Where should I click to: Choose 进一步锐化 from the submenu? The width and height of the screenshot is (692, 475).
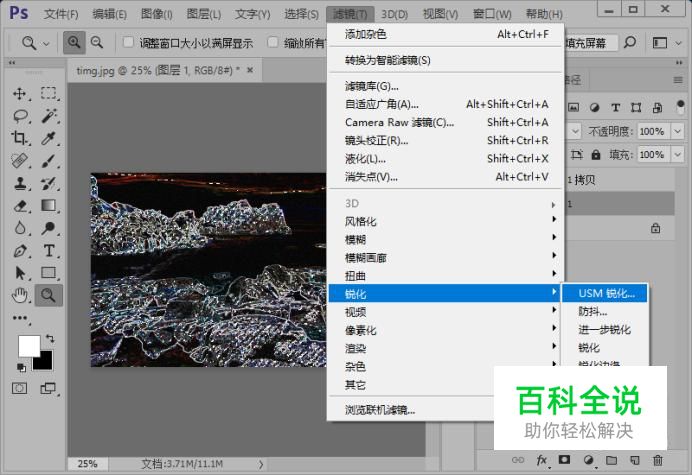[604, 330]
